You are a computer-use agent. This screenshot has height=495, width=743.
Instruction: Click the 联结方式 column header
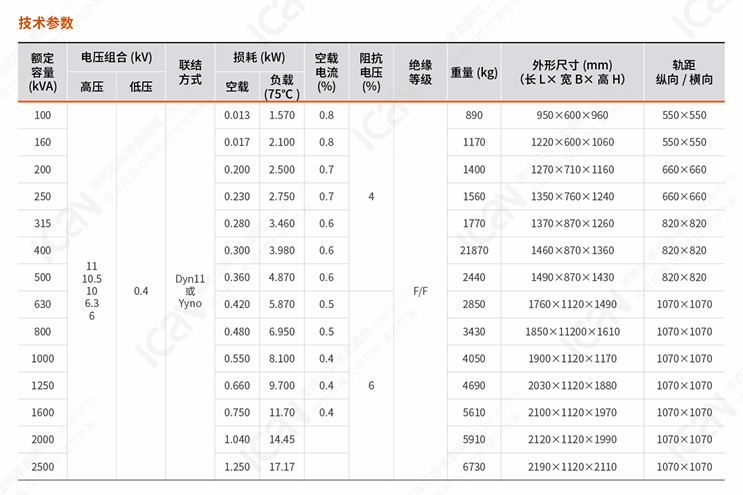[x=190, y=72]
